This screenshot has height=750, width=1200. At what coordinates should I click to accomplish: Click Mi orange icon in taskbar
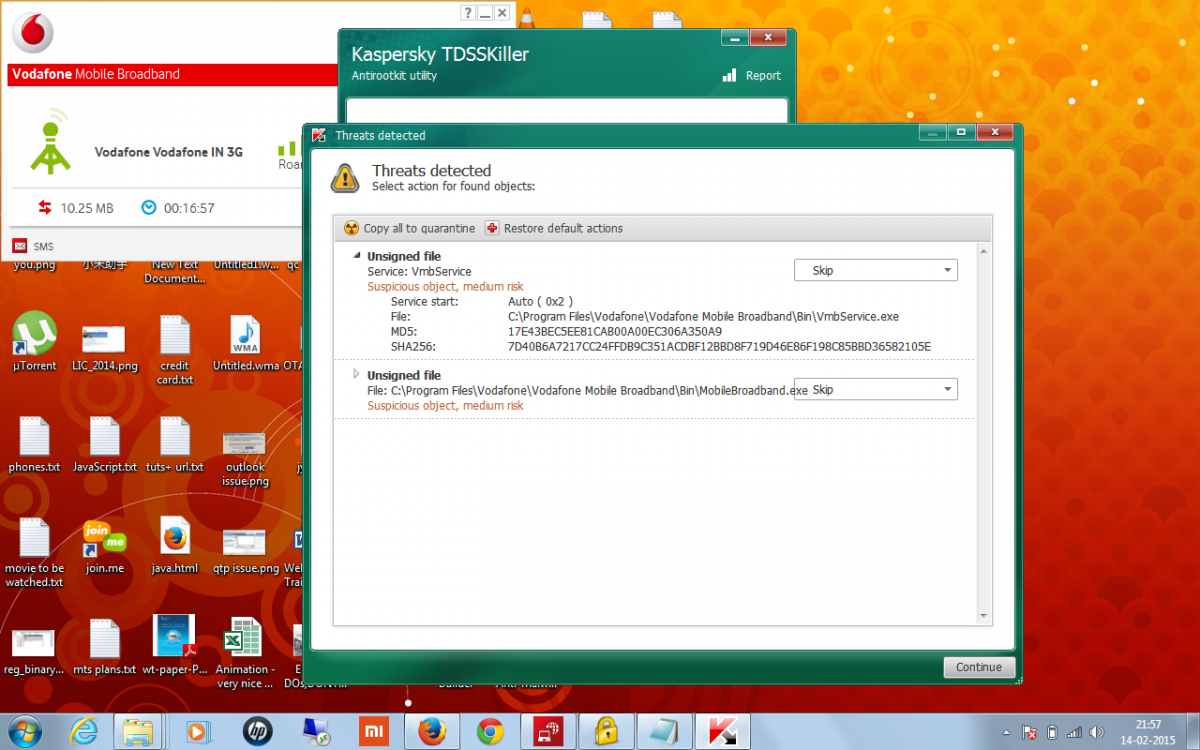373,731
